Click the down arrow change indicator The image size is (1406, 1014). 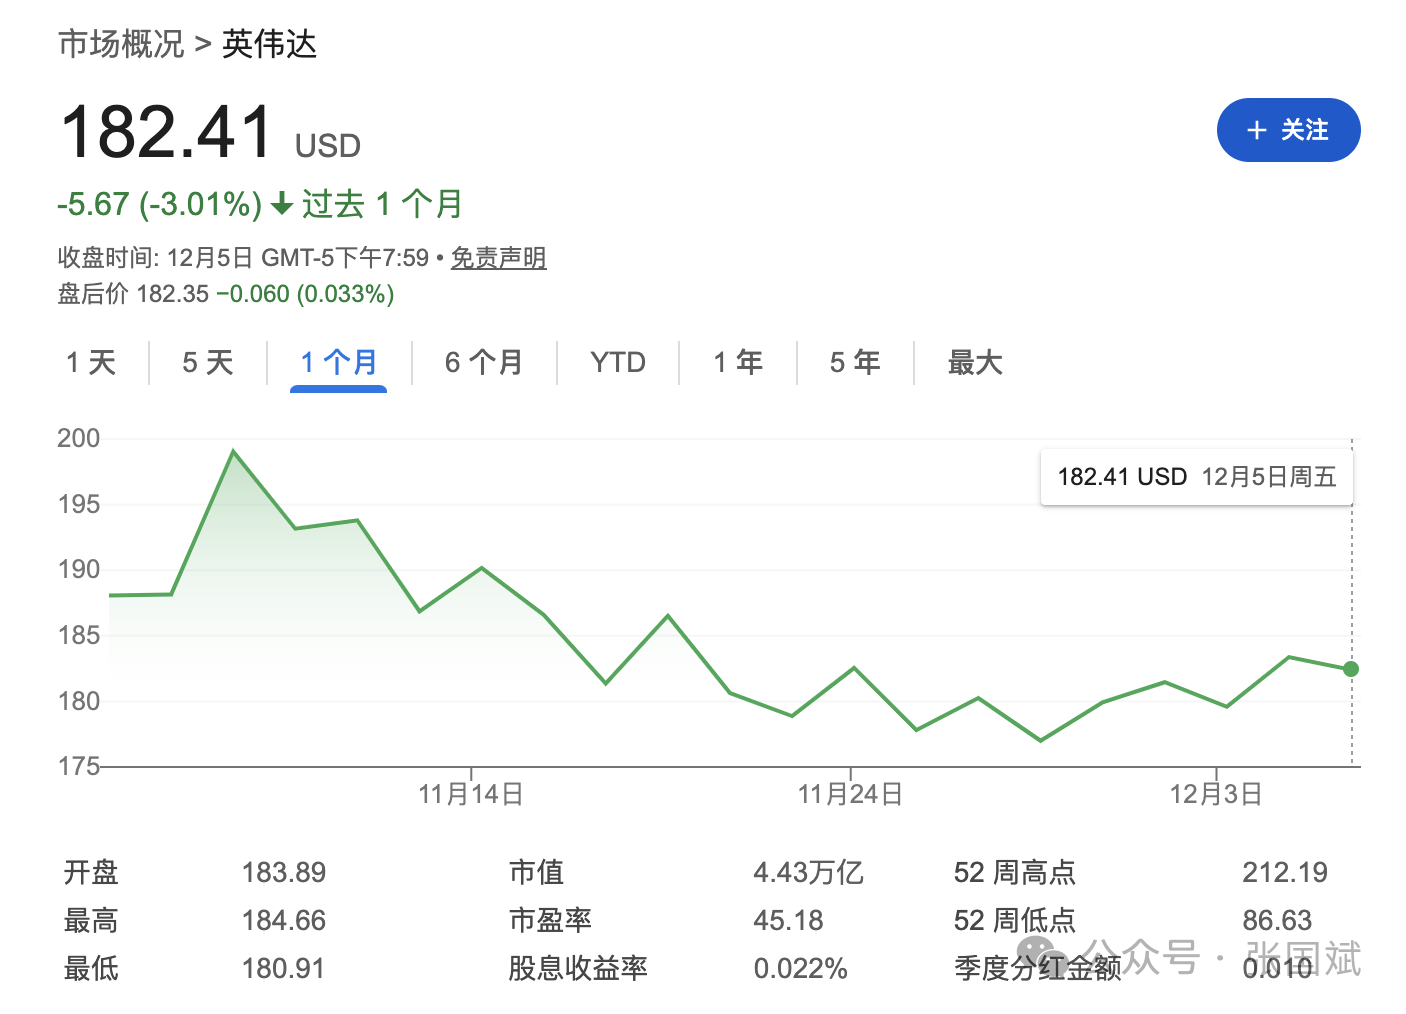[x=282, y=205]
